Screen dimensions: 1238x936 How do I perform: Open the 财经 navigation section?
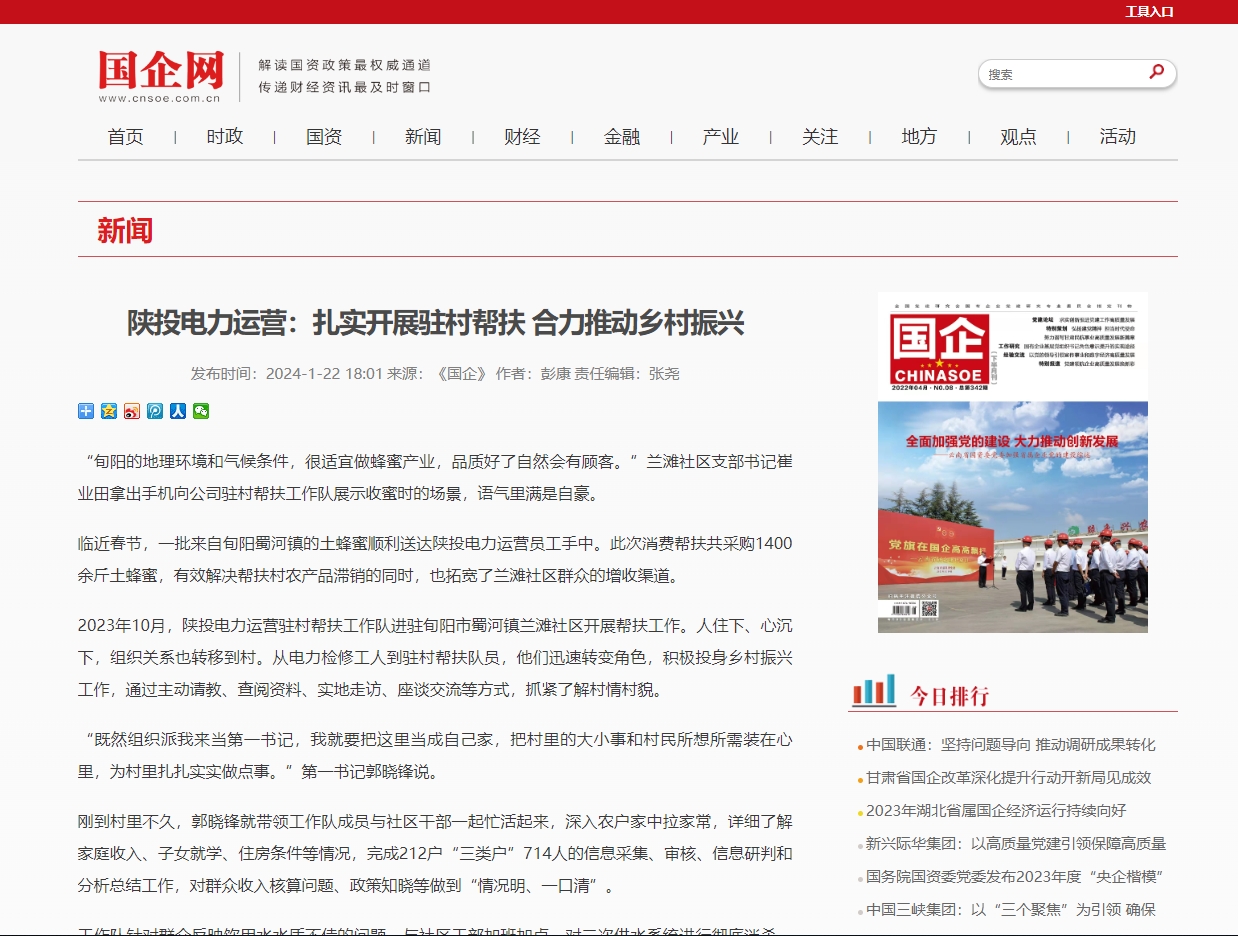[522, 137]
